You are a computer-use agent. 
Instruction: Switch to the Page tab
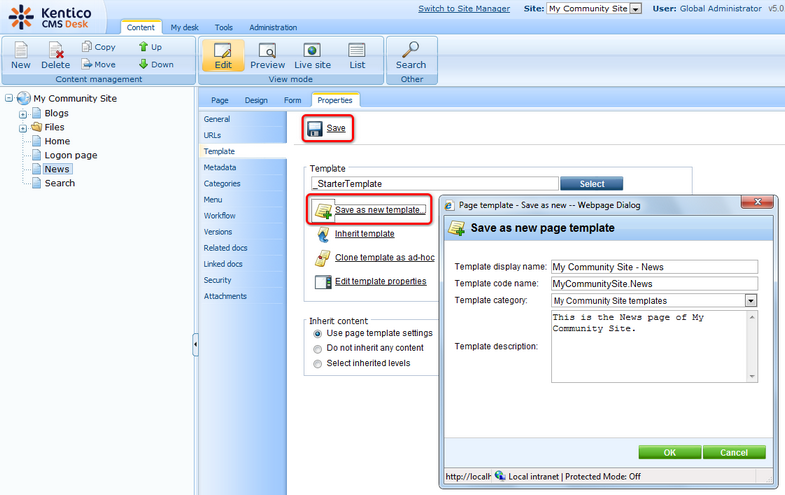pos(219,100)
